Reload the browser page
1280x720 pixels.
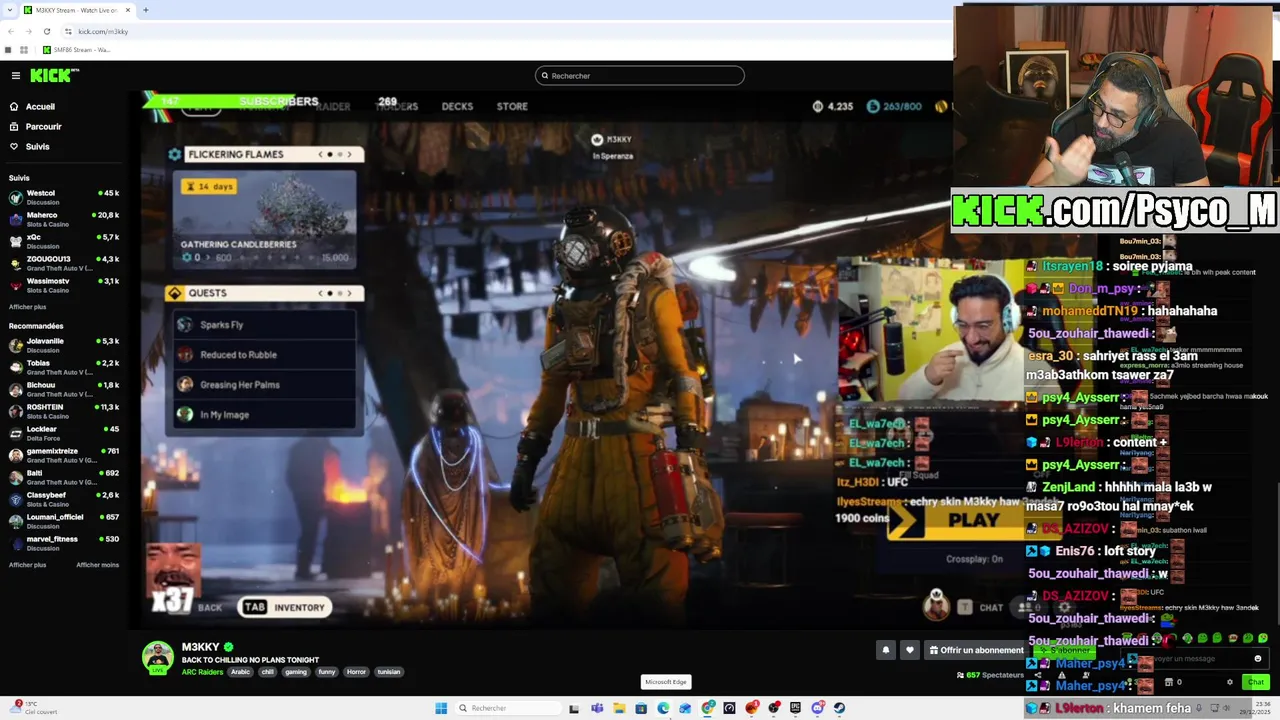pyautogui.click(x=46, y=31)
